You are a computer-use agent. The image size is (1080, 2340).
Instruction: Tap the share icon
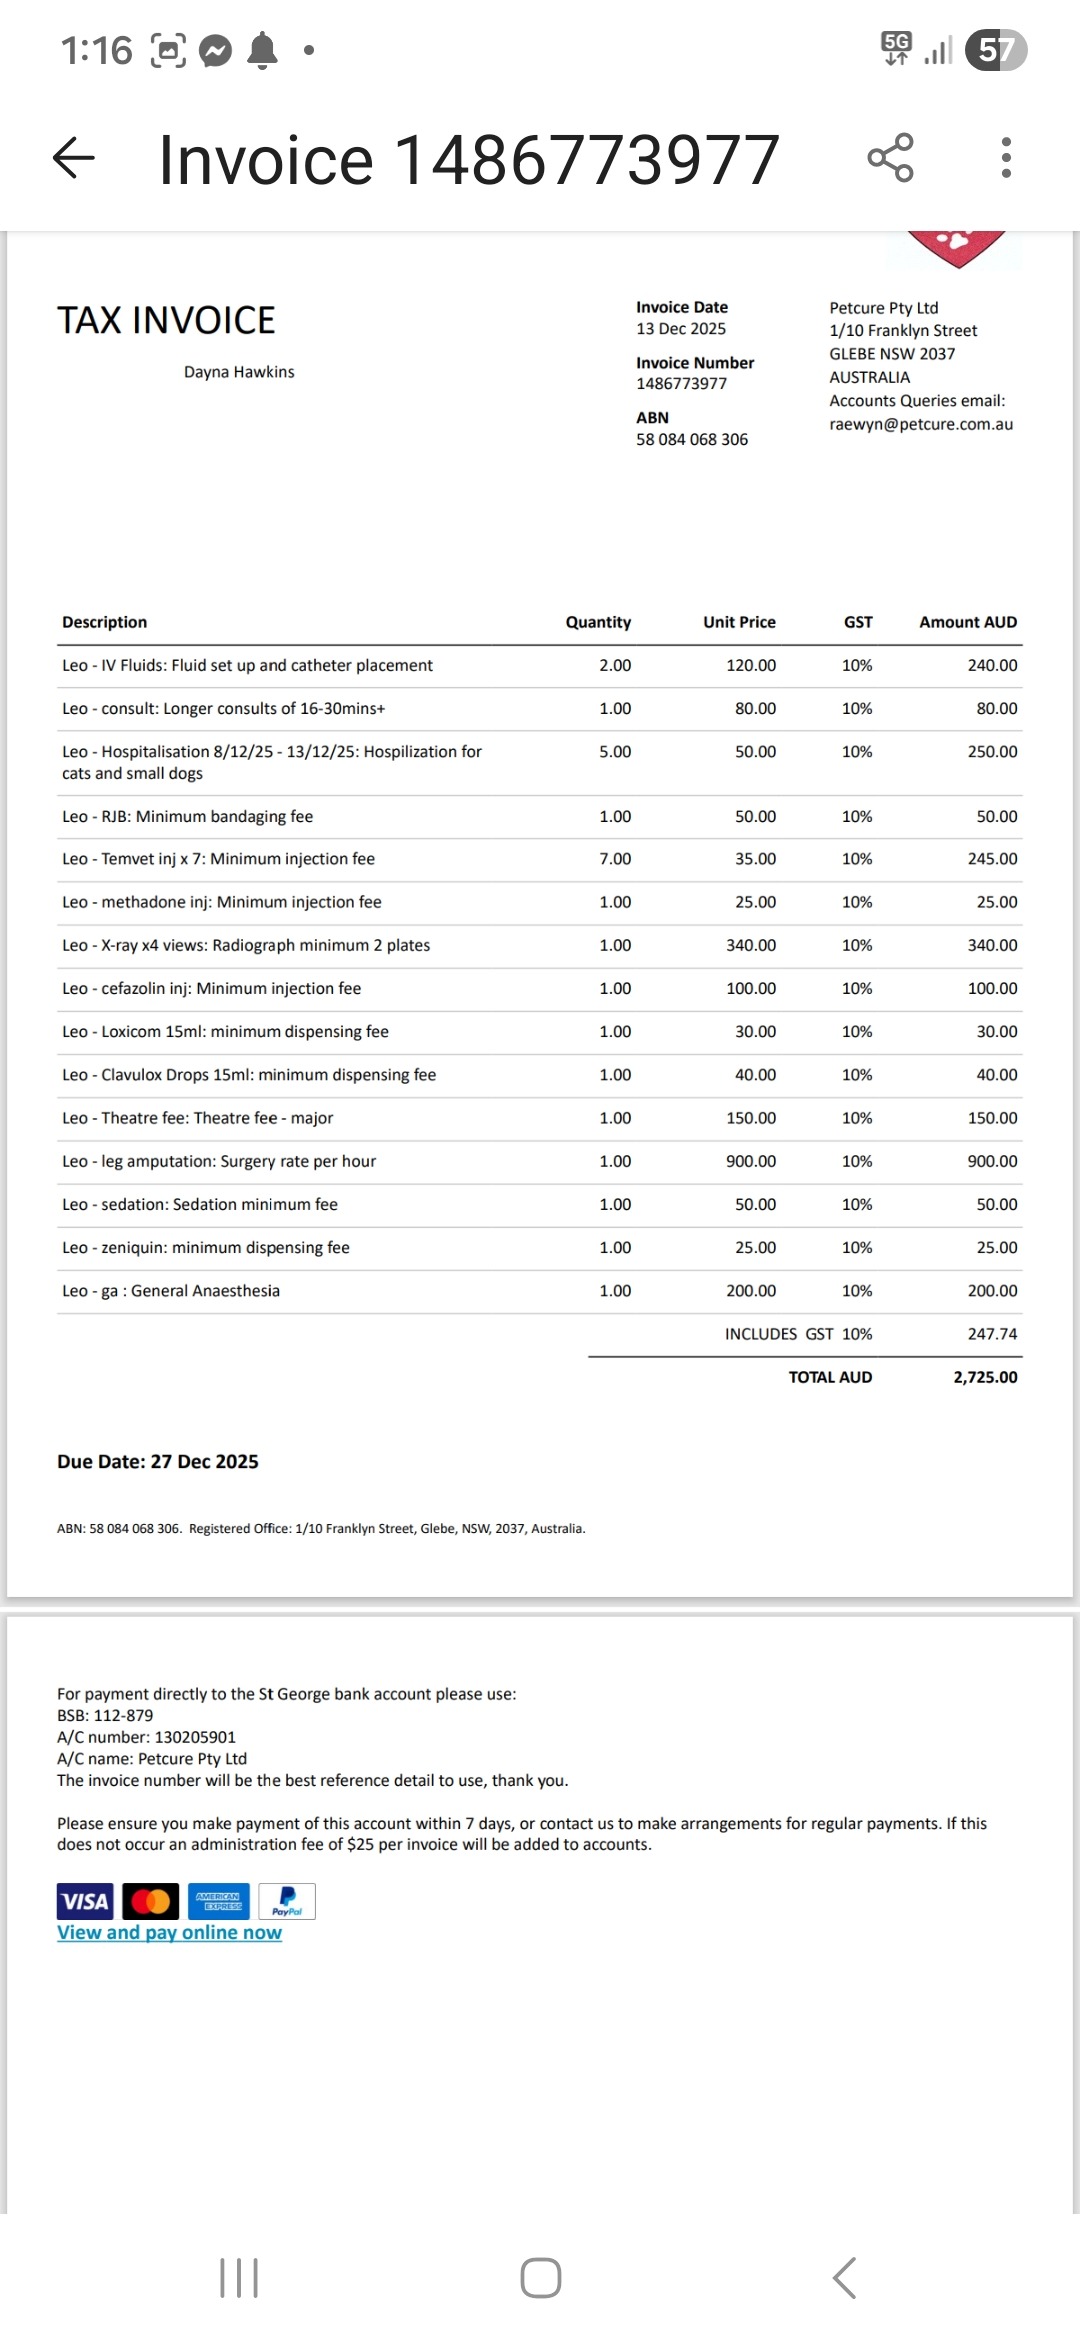click(890, 158)
